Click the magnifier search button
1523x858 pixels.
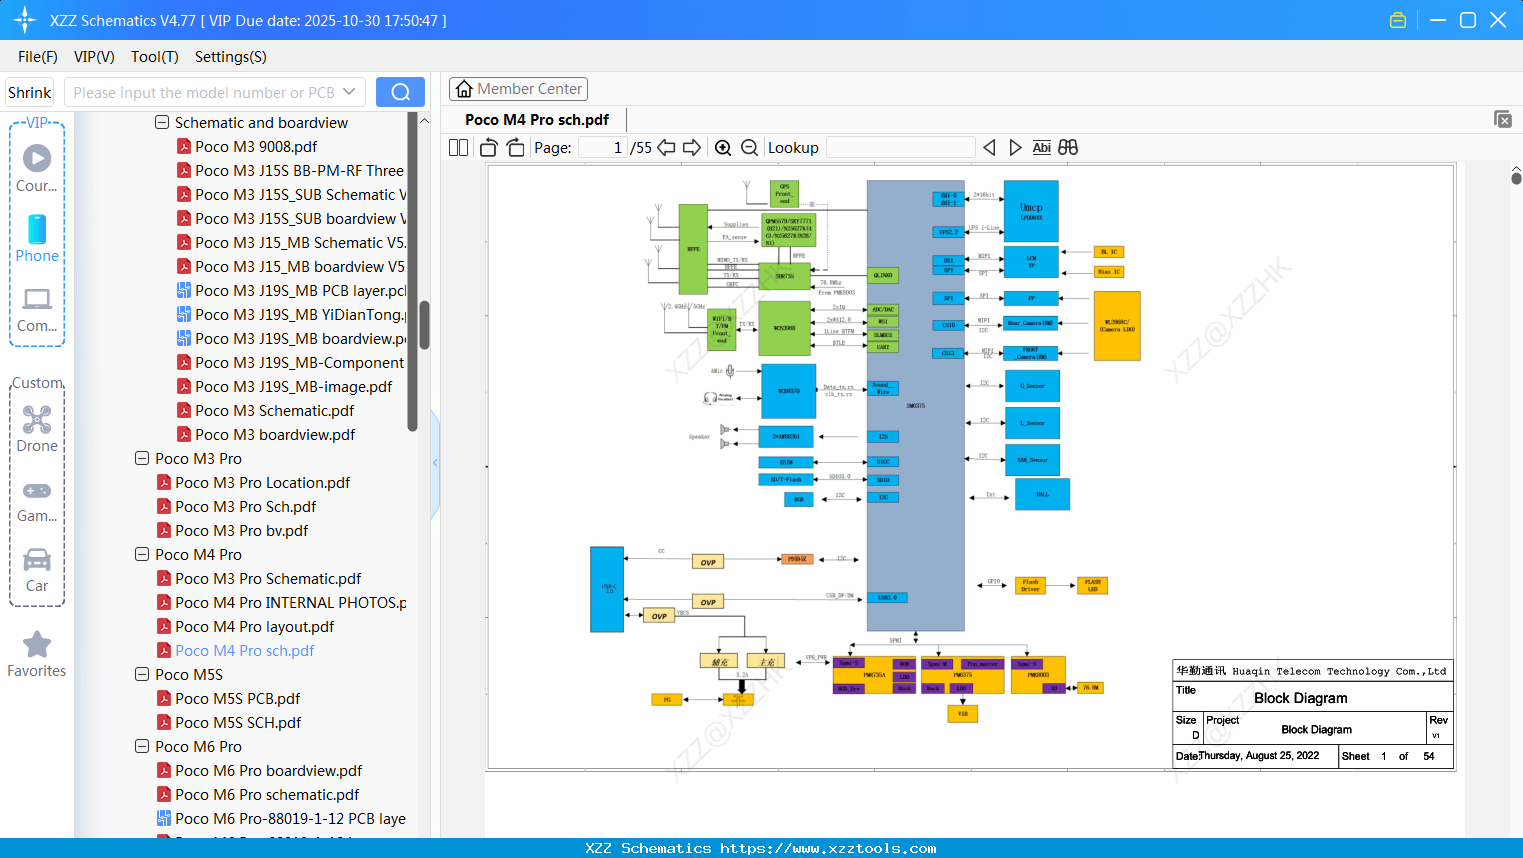(400, 92)
